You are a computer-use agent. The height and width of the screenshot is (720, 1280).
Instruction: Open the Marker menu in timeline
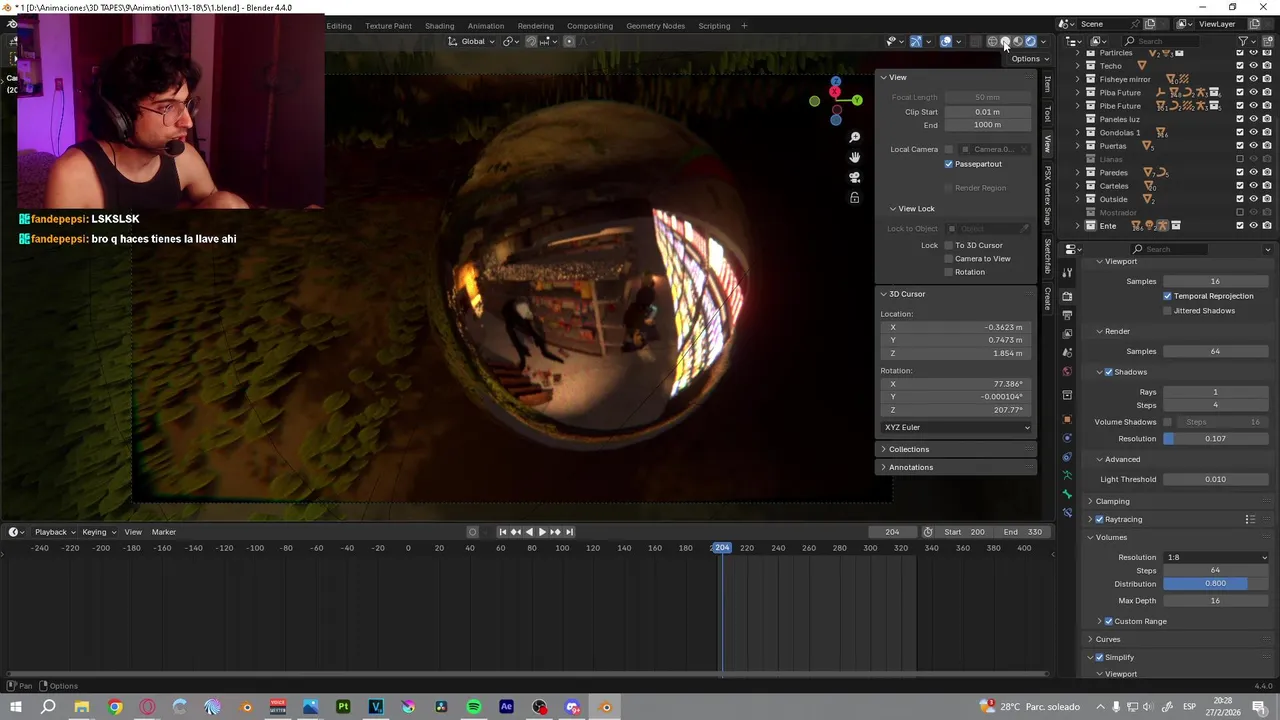tap(163, 532)
